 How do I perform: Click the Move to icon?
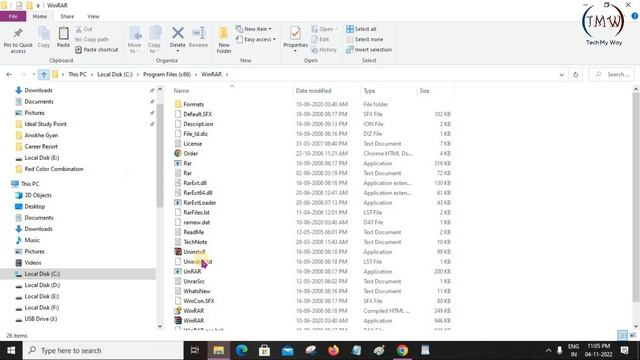(135, 34)
